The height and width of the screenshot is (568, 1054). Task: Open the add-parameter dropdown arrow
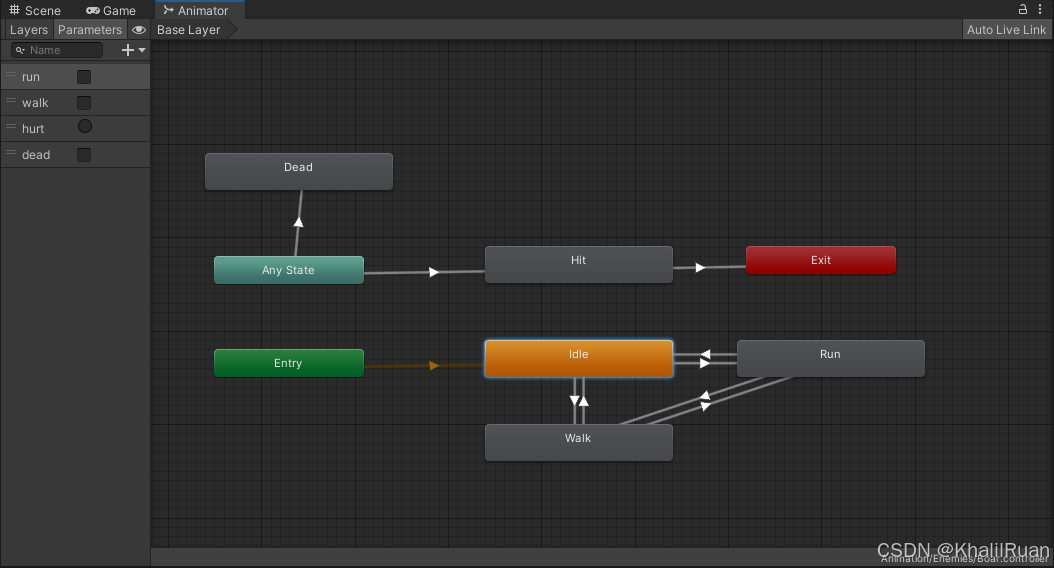tap(142, 50)
